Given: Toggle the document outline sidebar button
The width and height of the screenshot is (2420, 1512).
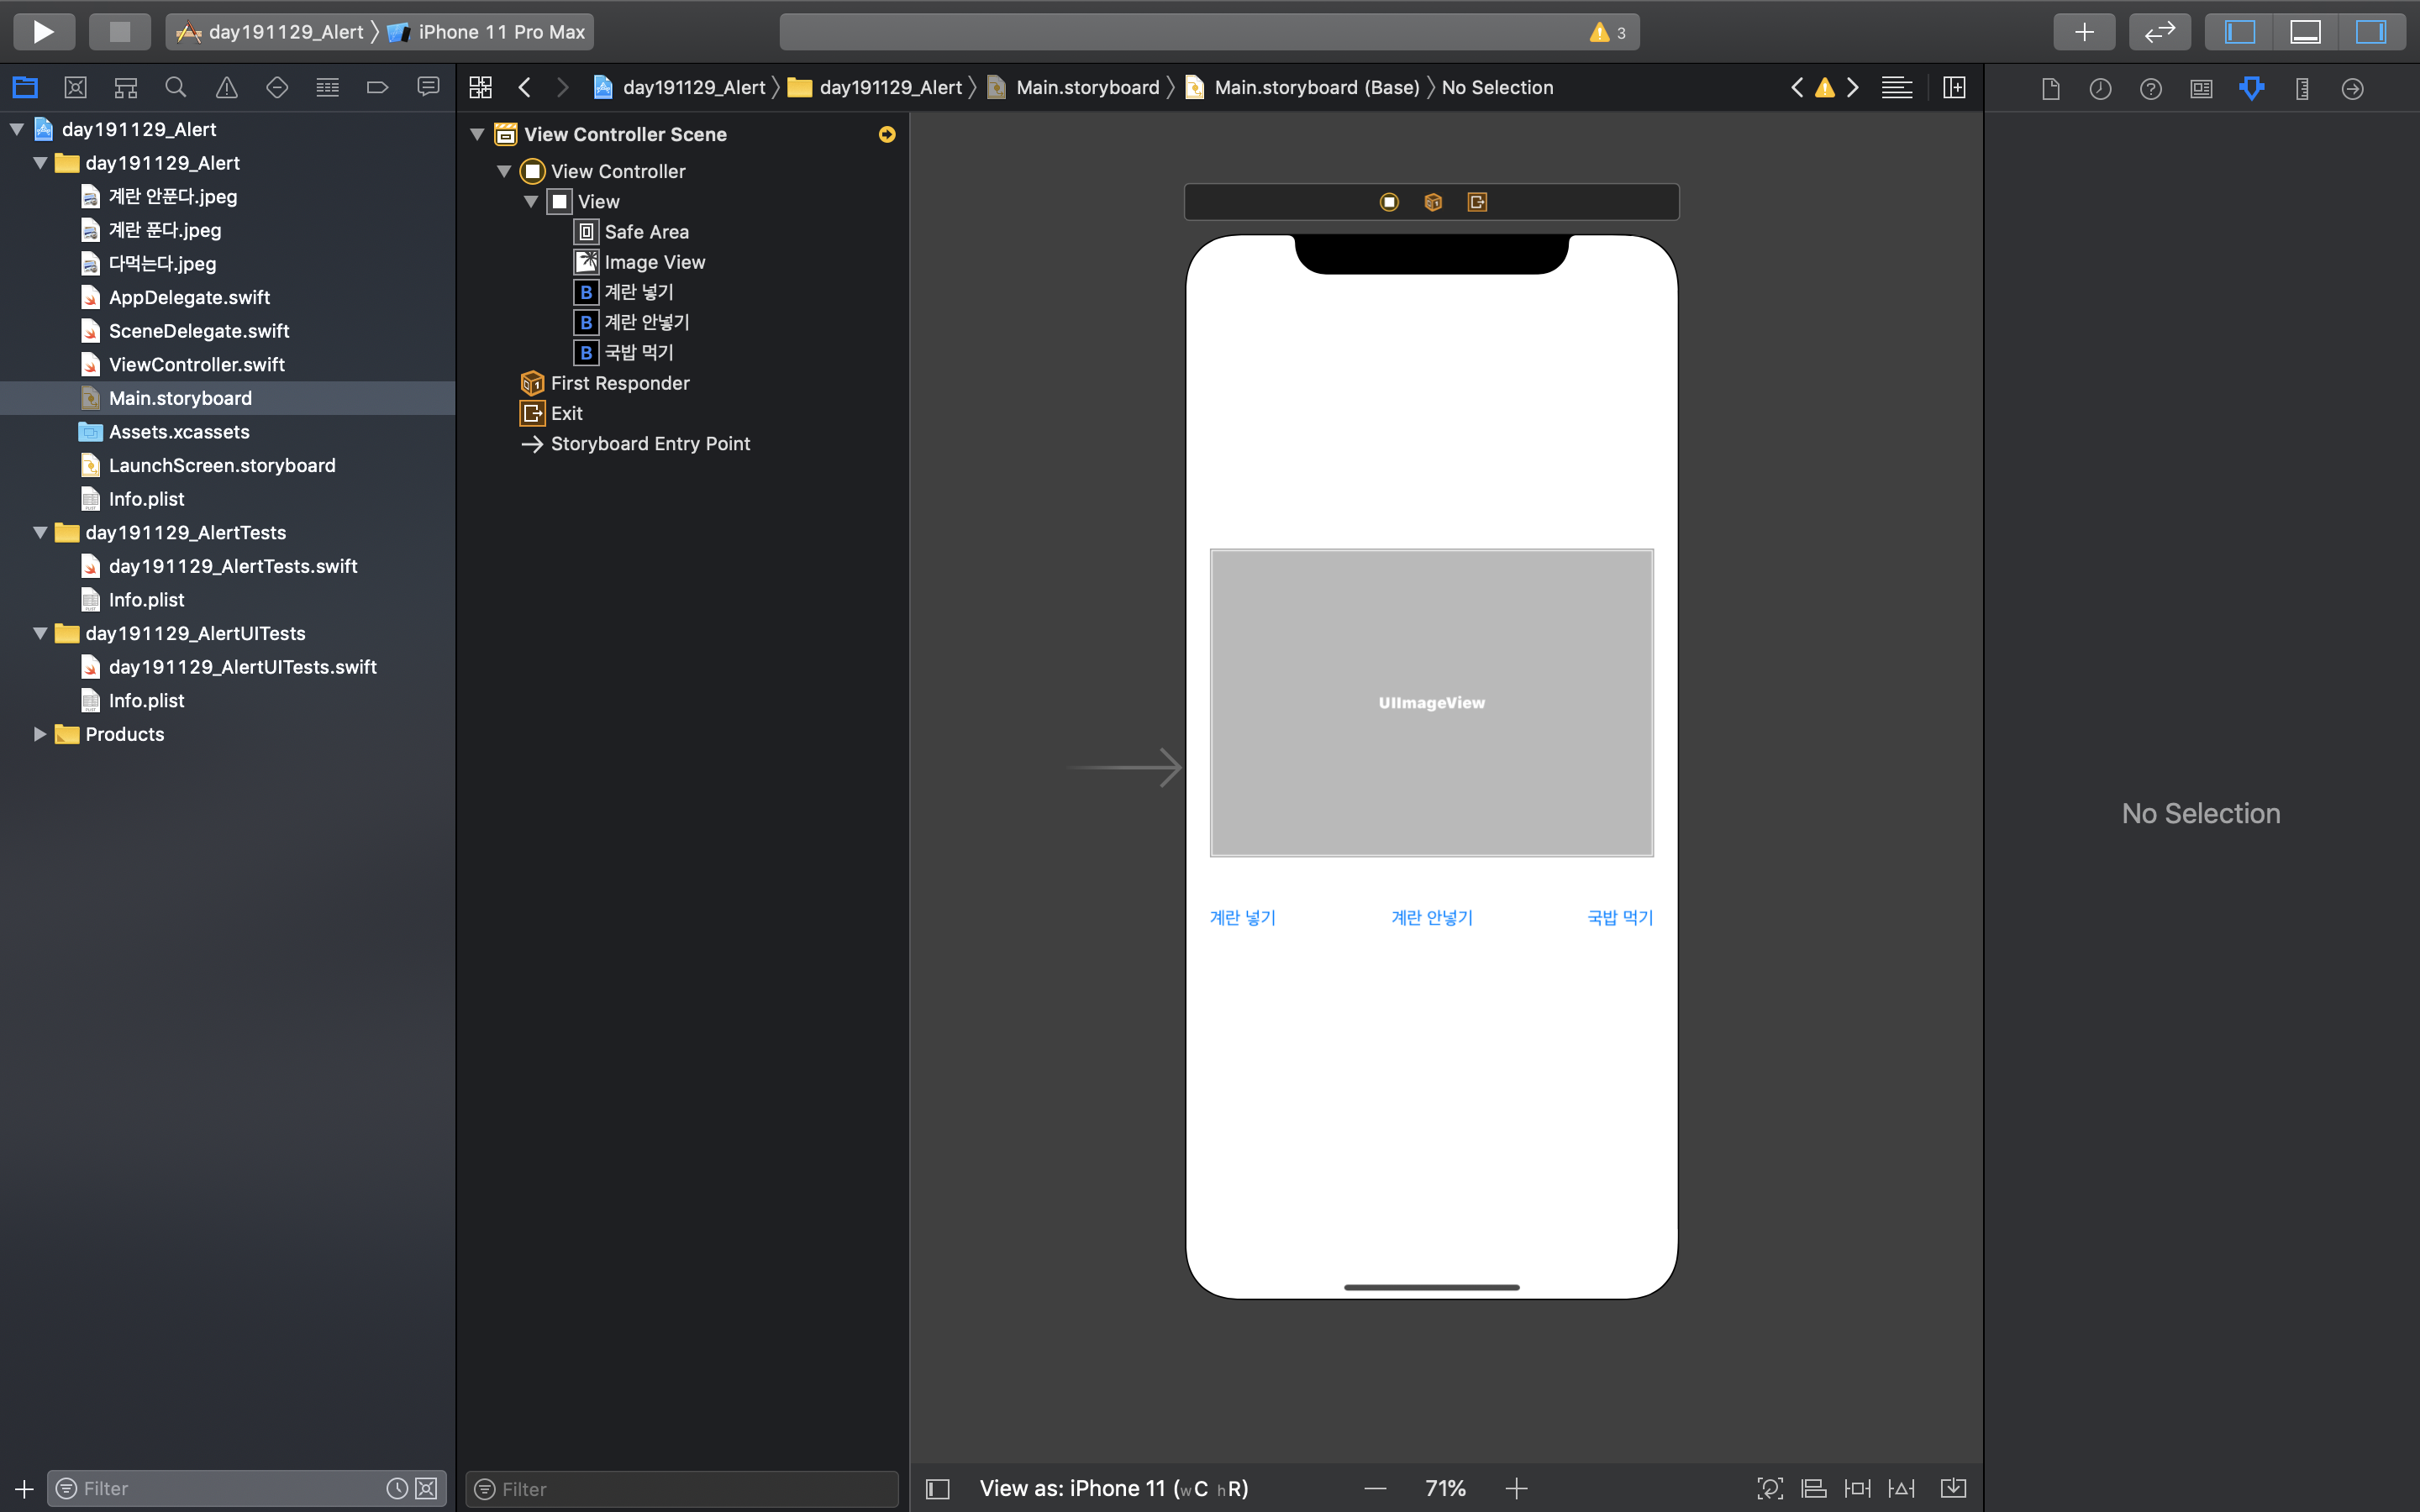Looking at the screenshot, I should [x=938, y=1488].
